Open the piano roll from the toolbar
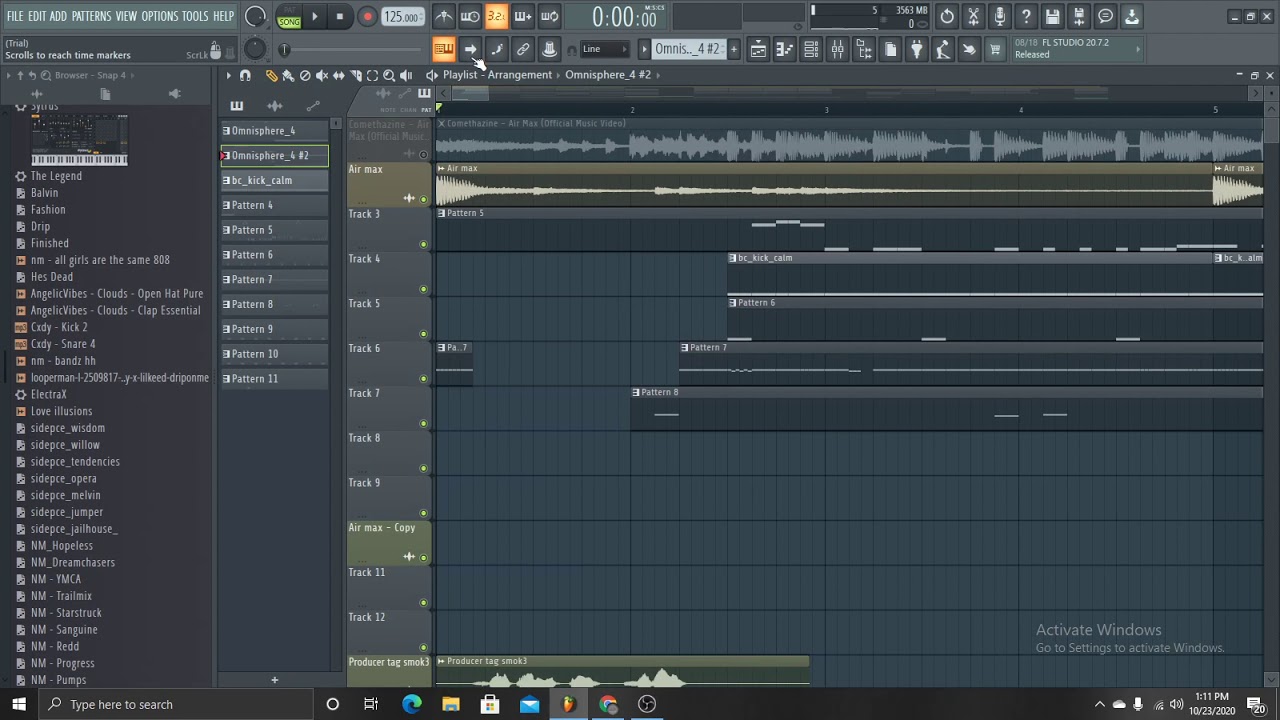The height and width of the screenshot is (720, 1280). (x=785, y=49)
